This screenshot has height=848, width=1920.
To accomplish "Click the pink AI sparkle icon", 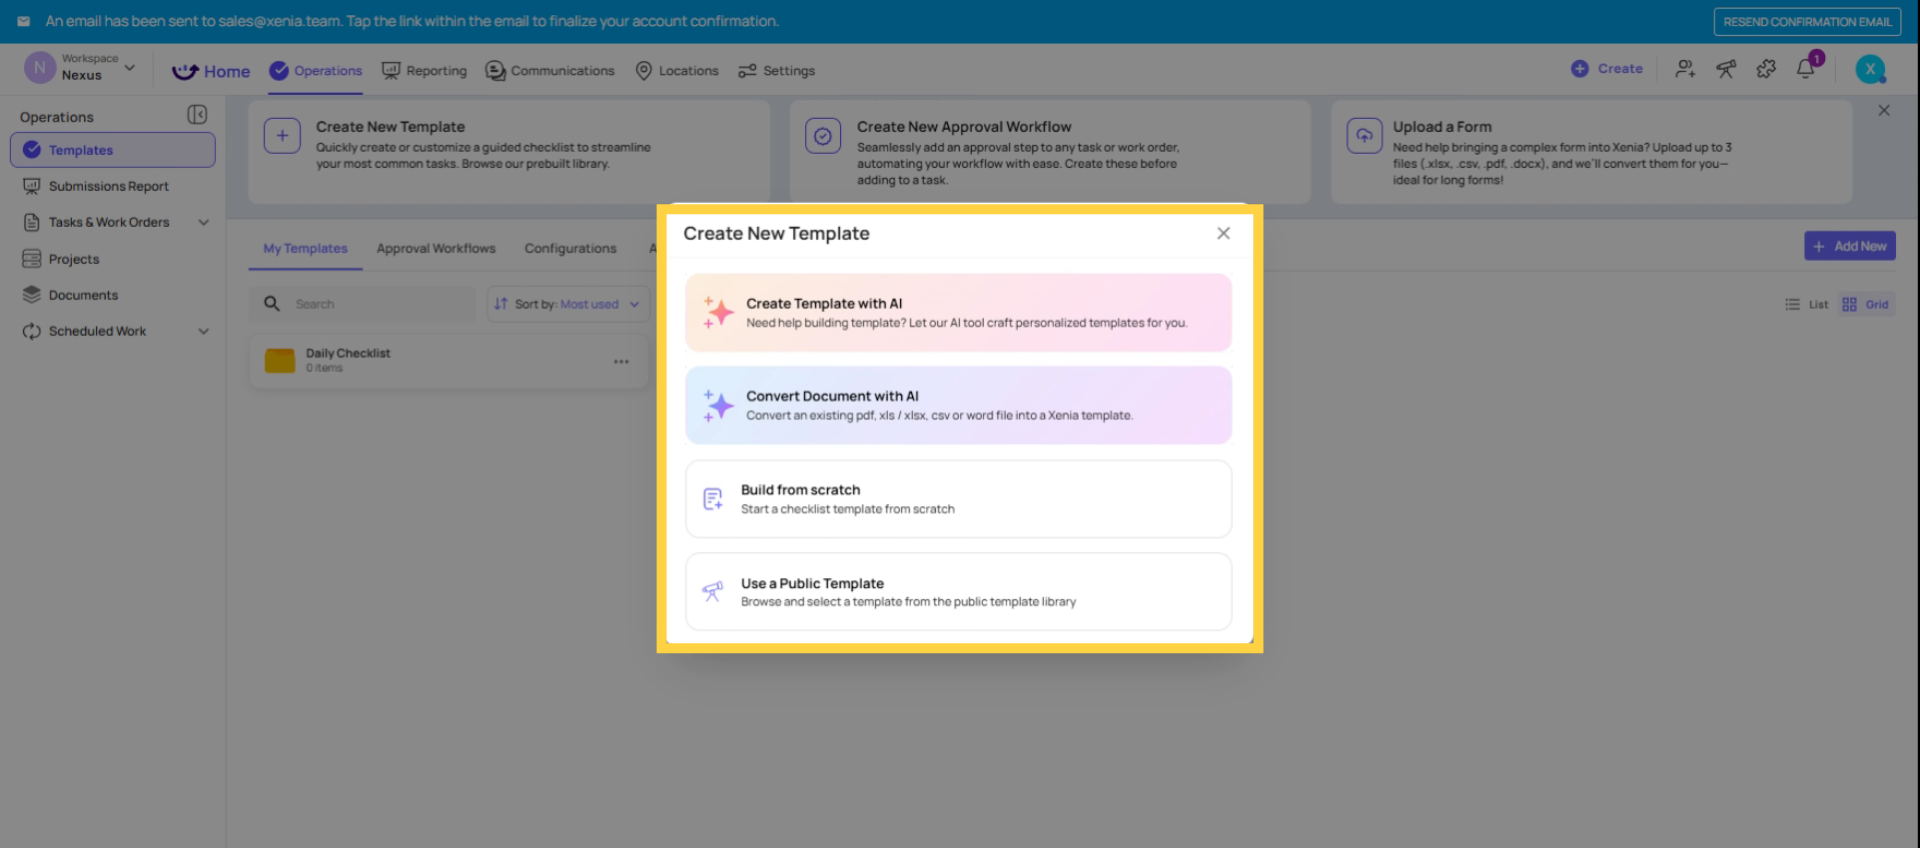I will pos(718,312).
